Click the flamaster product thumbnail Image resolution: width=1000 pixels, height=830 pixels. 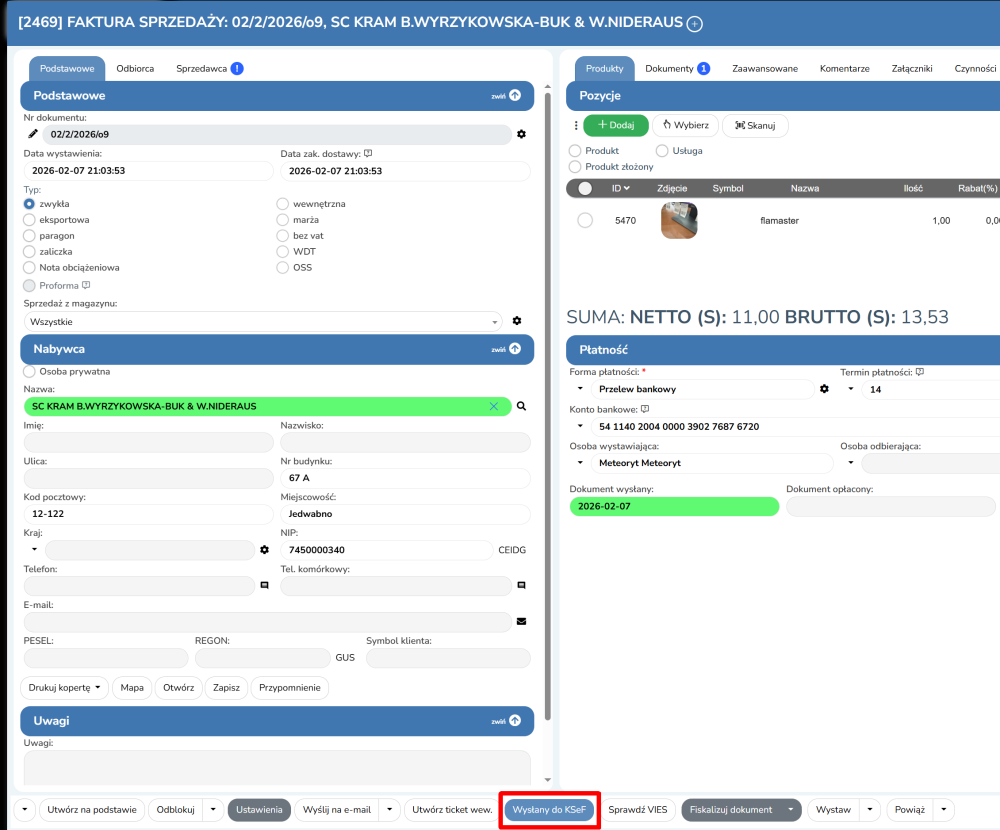coord(679,220)
